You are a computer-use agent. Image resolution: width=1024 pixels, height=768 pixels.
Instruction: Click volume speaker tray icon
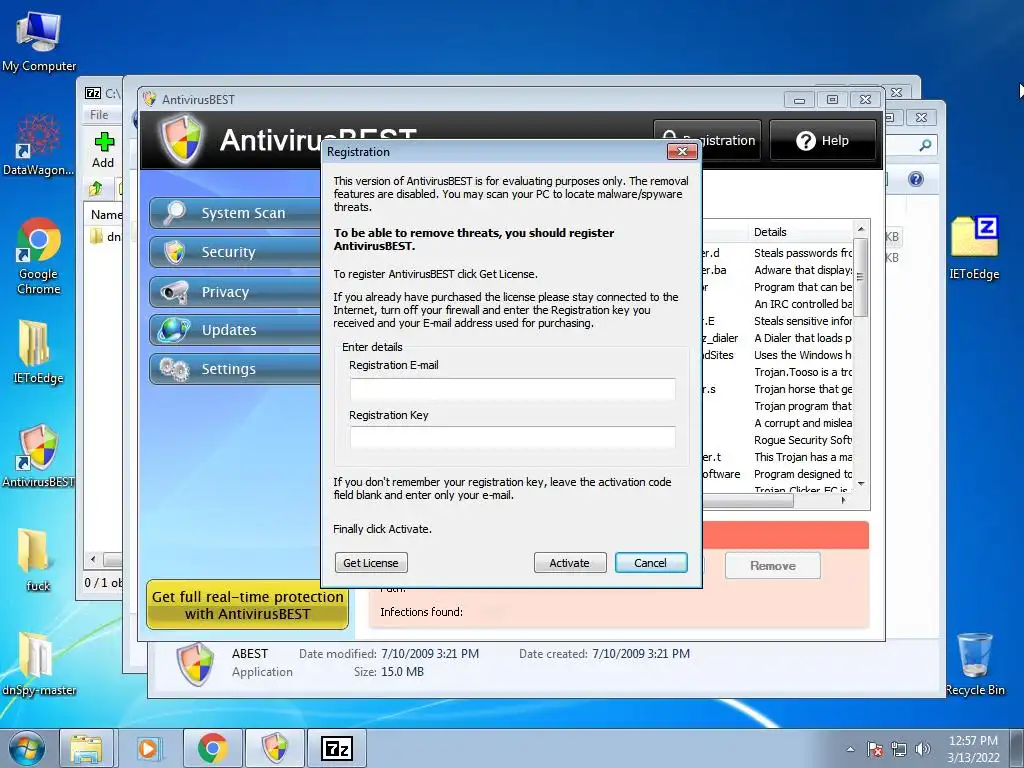coord(922,749)
